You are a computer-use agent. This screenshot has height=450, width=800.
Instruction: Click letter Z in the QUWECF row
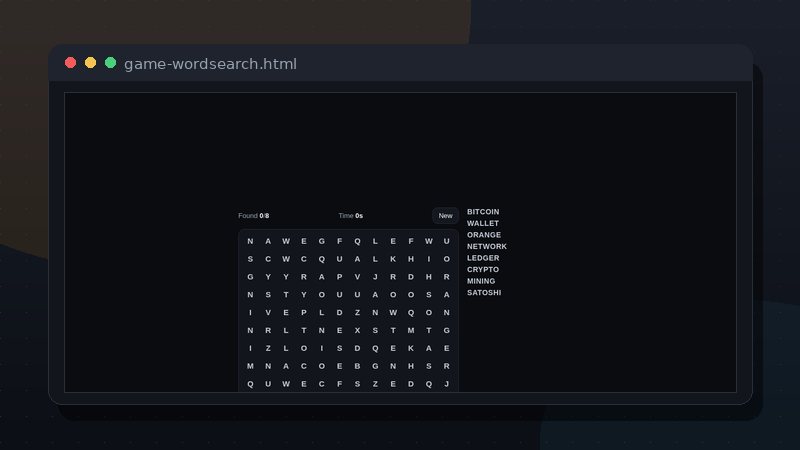(375, 384)
